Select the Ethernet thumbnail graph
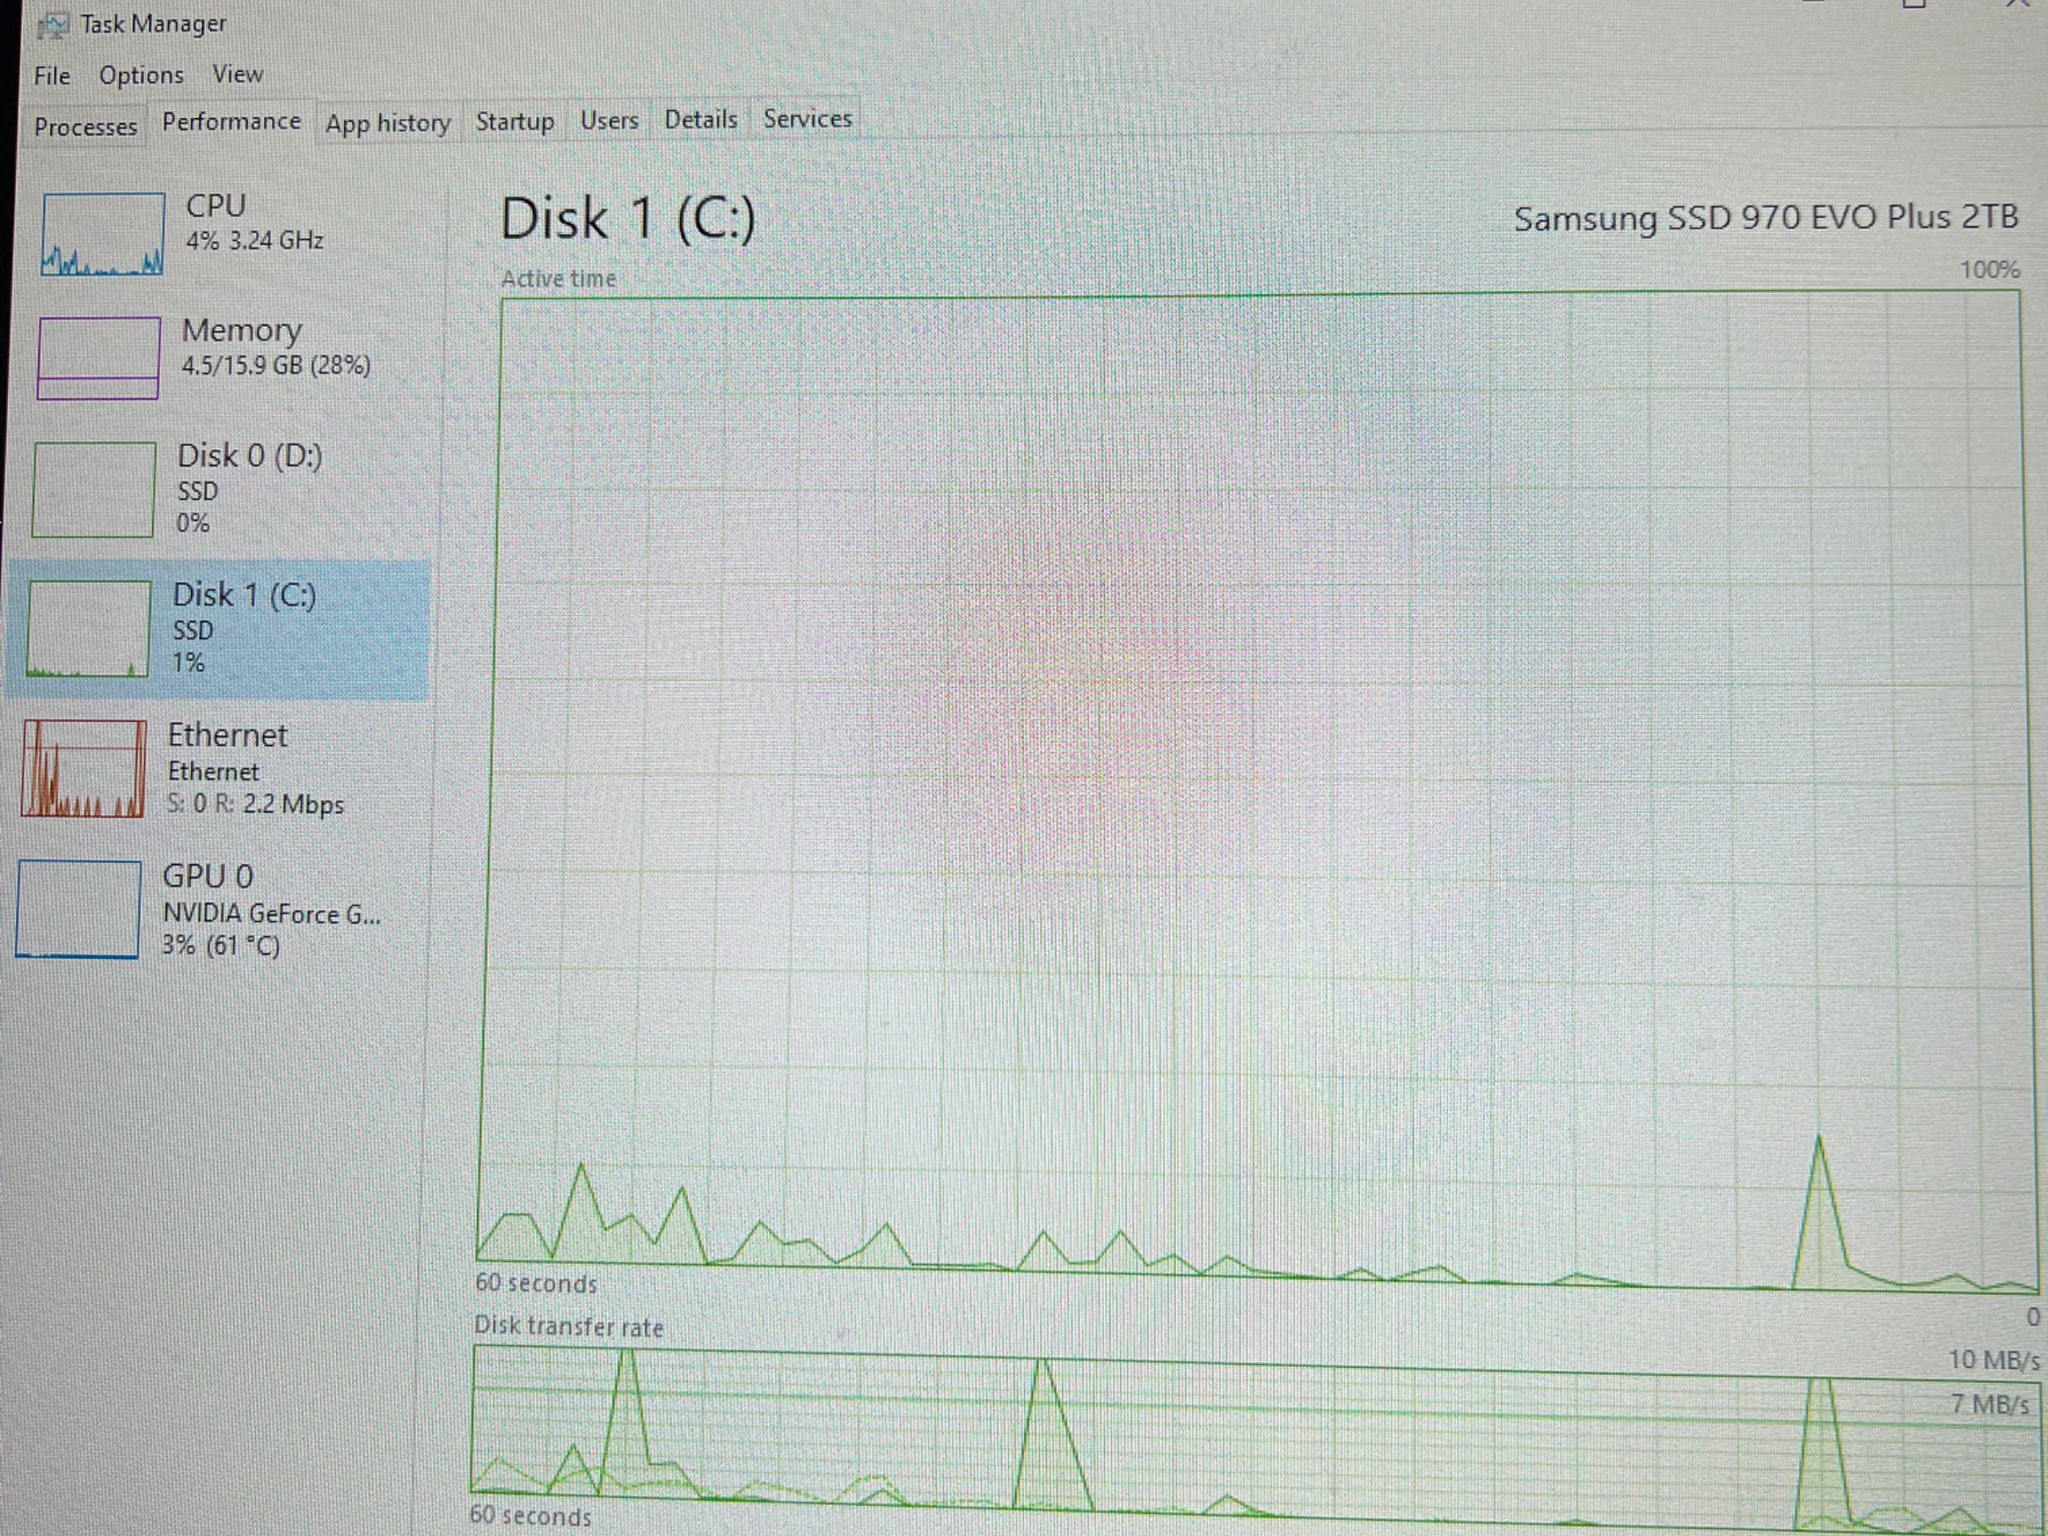The image size is (2048, 1536). pyautogui.click(x=84, y=769)
